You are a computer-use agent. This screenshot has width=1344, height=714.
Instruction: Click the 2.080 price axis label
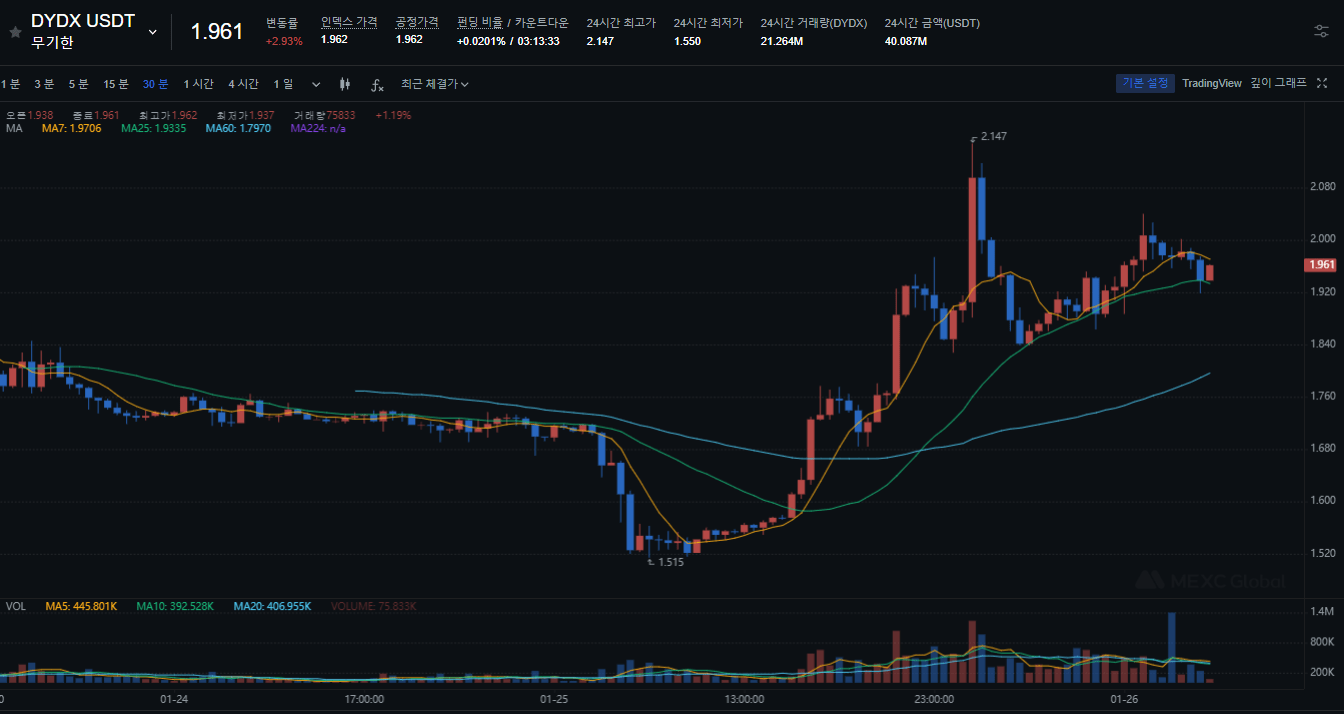(x=1323, y=186)
